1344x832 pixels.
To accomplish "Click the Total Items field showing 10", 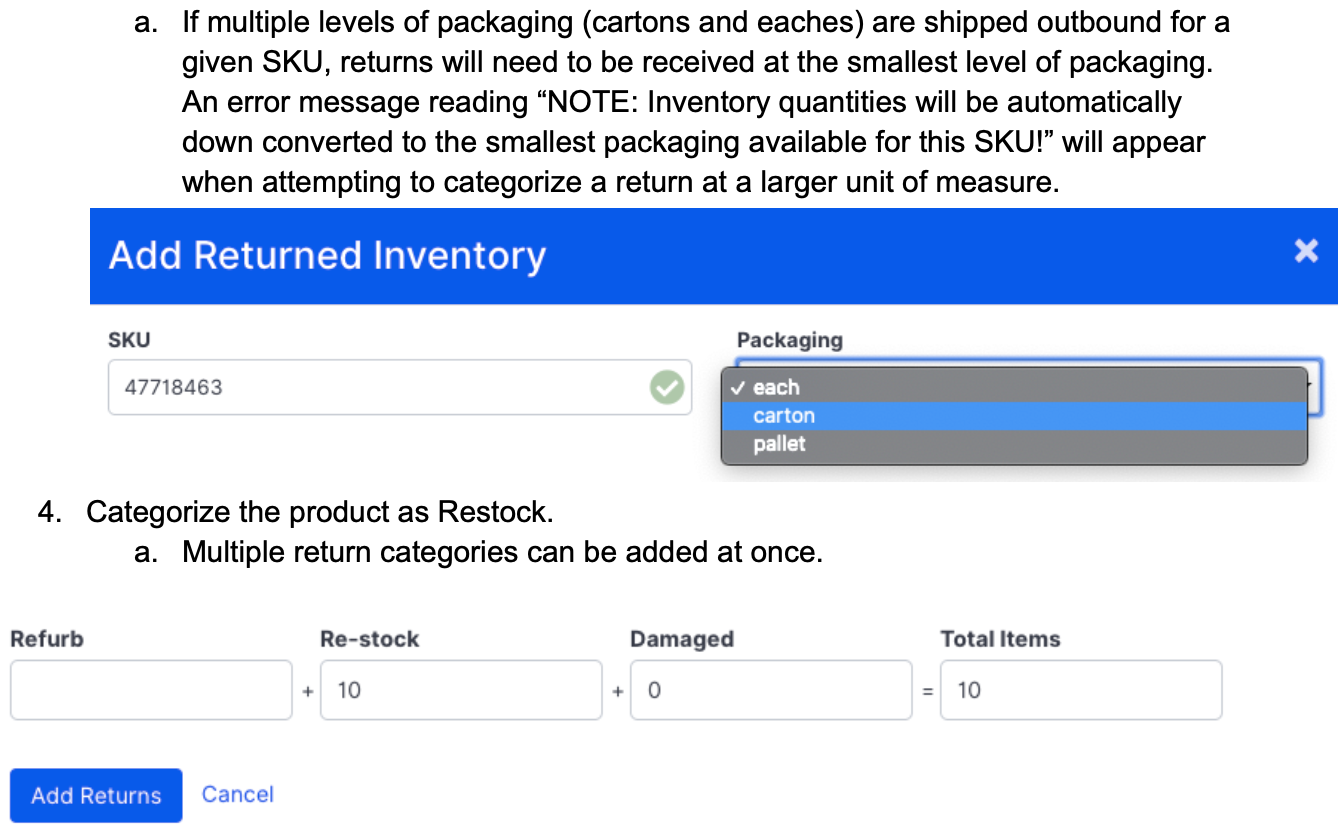I will coord(1080,690).
